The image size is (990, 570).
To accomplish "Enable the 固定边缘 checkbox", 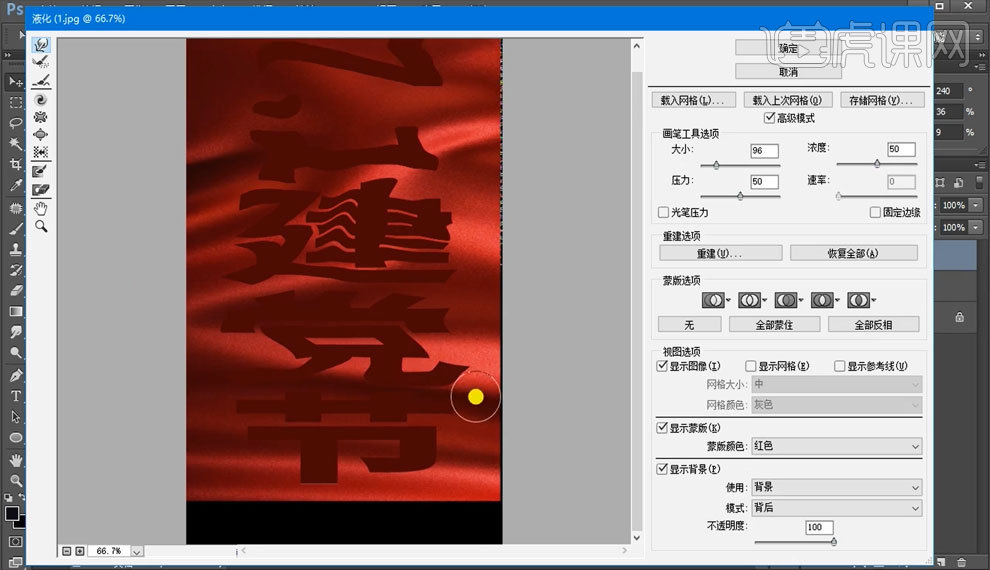I will (875, 212).
